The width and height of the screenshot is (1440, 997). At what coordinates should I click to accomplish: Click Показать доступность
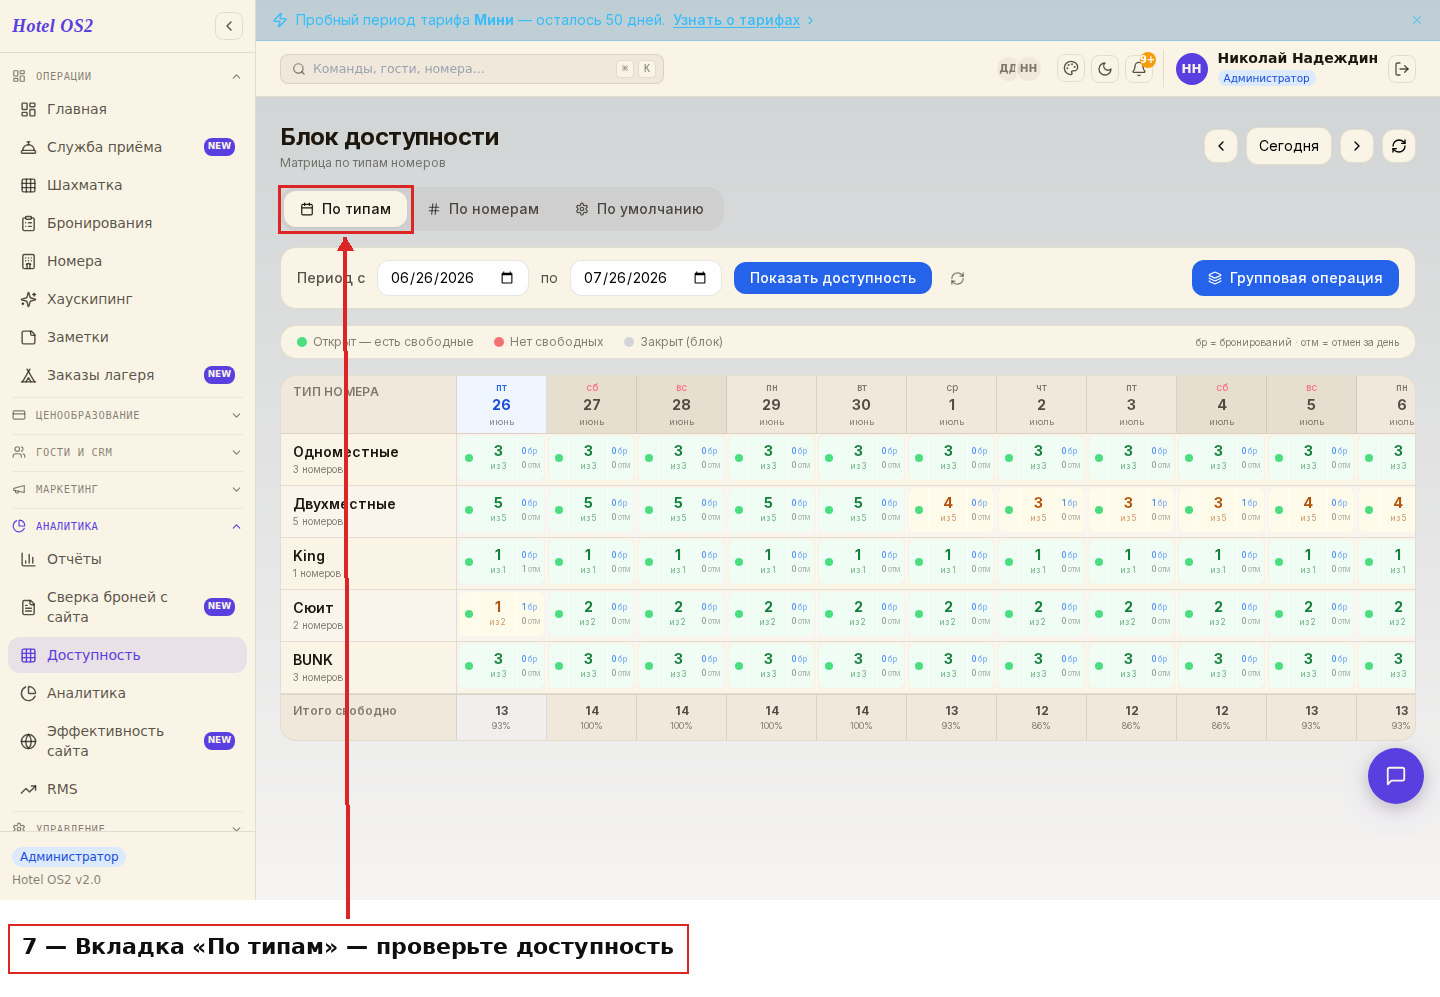[833, 278]
